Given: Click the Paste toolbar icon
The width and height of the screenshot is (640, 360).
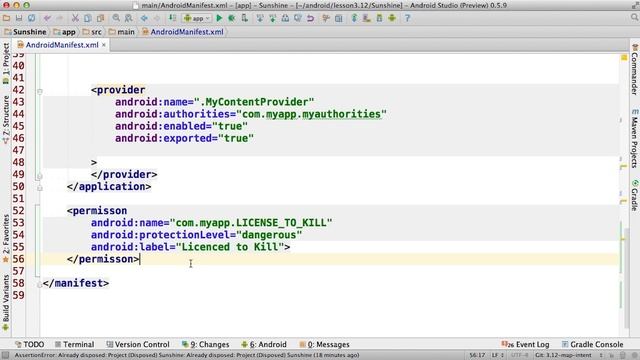Looking at the screenshot, I should pos(100,18).
